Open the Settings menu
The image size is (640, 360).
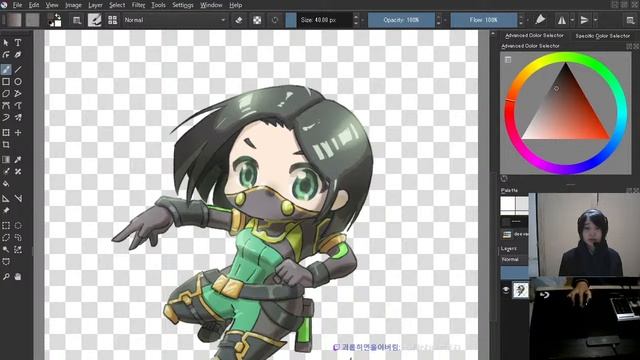click(182, 5)
